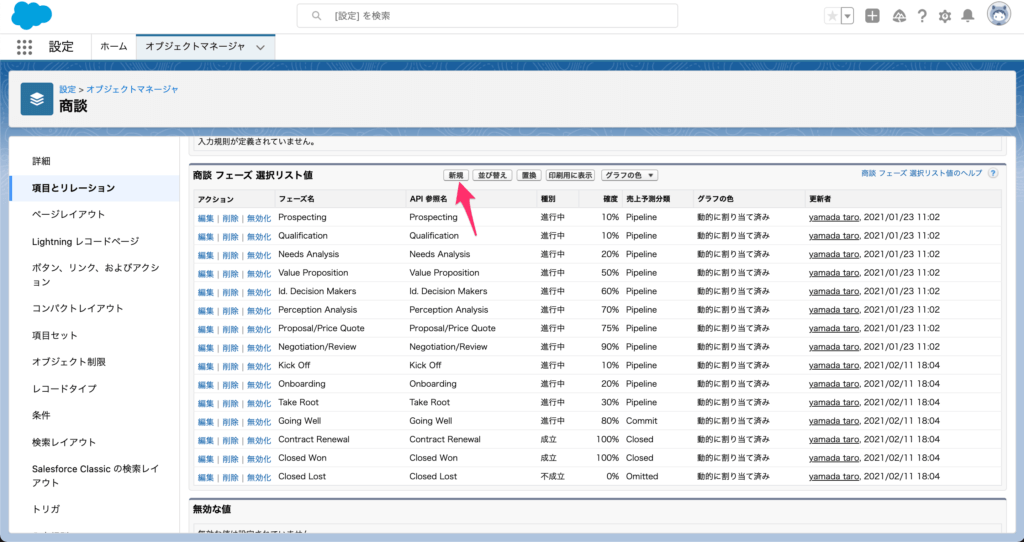The height and width of the screenshot is (542, 1024).
Task: Select ページレイアウト in the sidebar
Action: [x=68, y=214]
